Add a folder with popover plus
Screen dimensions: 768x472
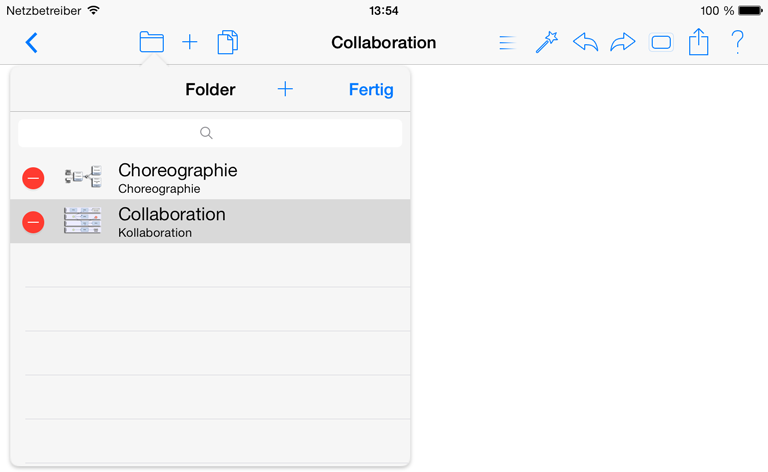285,89
